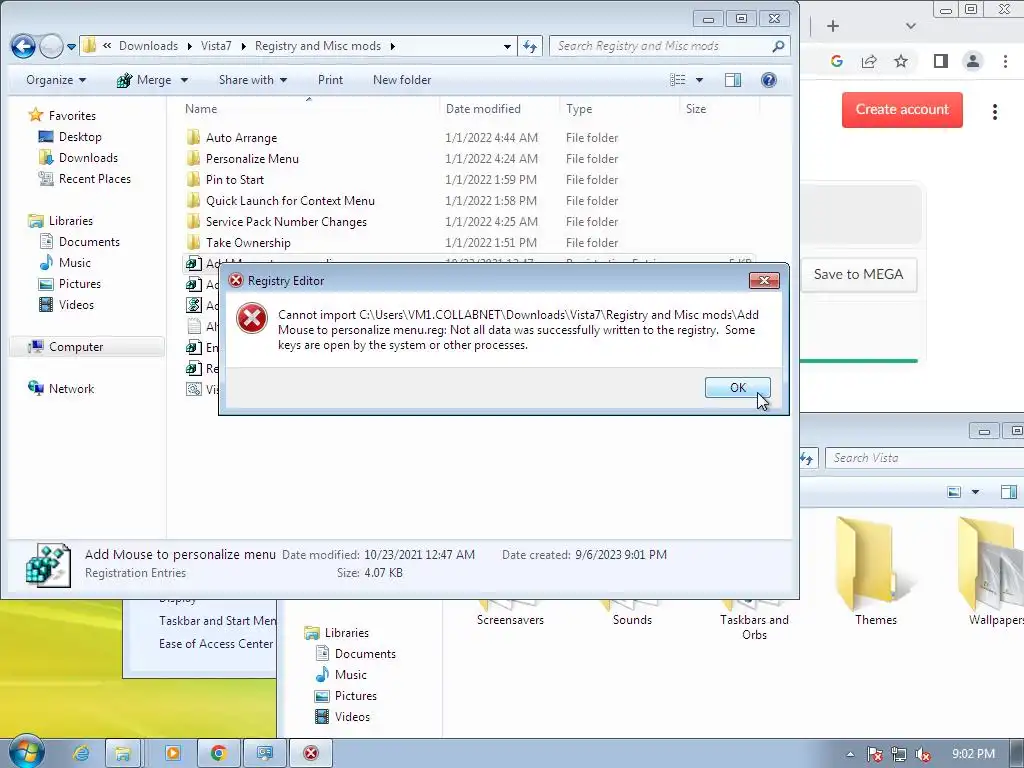Screen dimensions: 1024x768
Task: Click the Chrome new tab plus button
Action: [x=833, y=26]
